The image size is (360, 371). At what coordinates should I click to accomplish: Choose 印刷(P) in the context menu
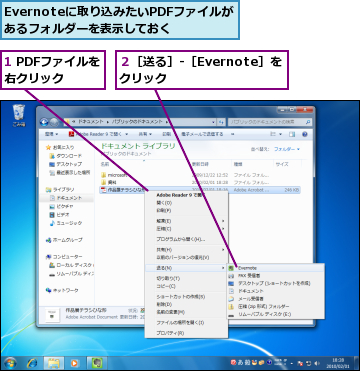pyautogui.click(x=187, y=211)
